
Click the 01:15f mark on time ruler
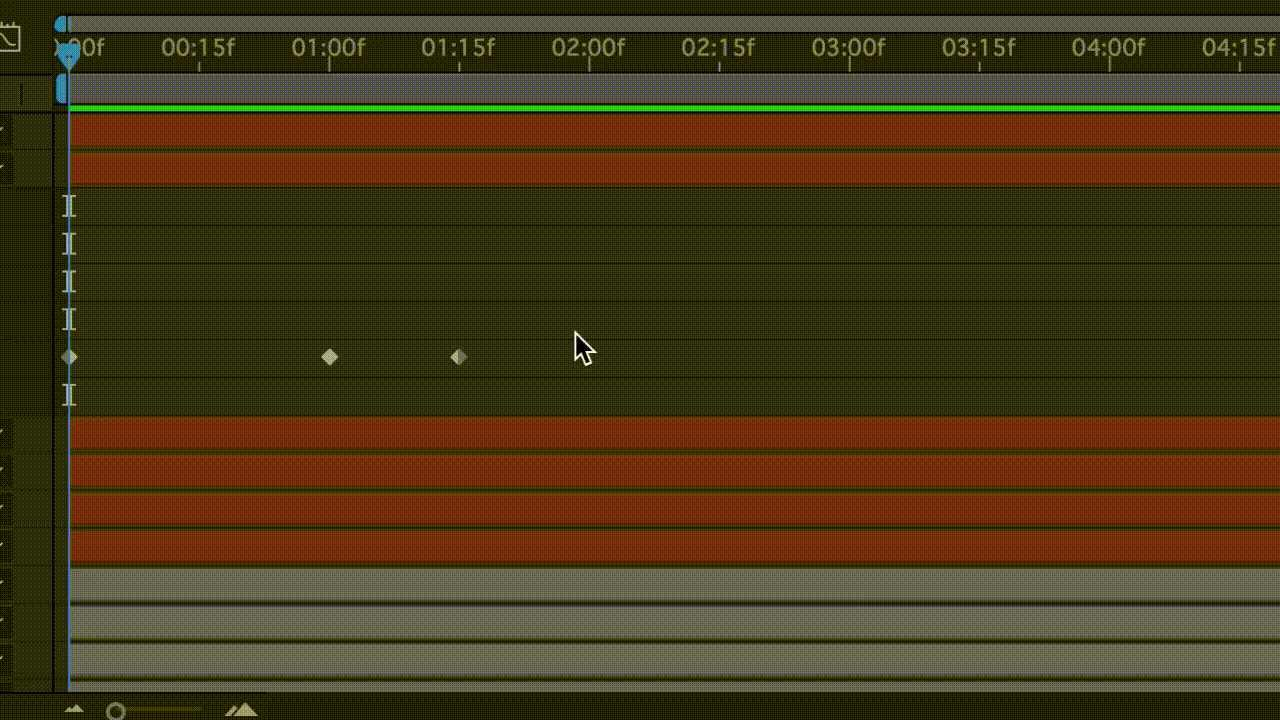458,47
